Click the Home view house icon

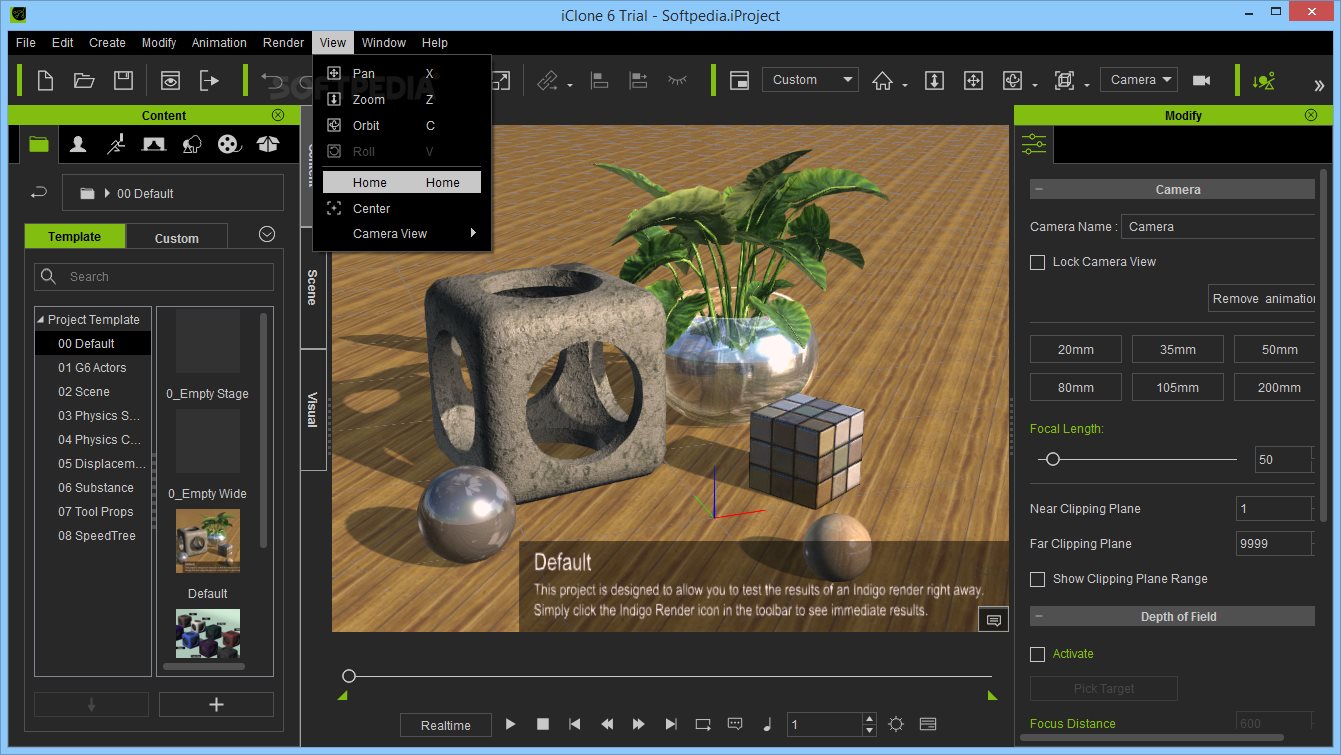882,80
